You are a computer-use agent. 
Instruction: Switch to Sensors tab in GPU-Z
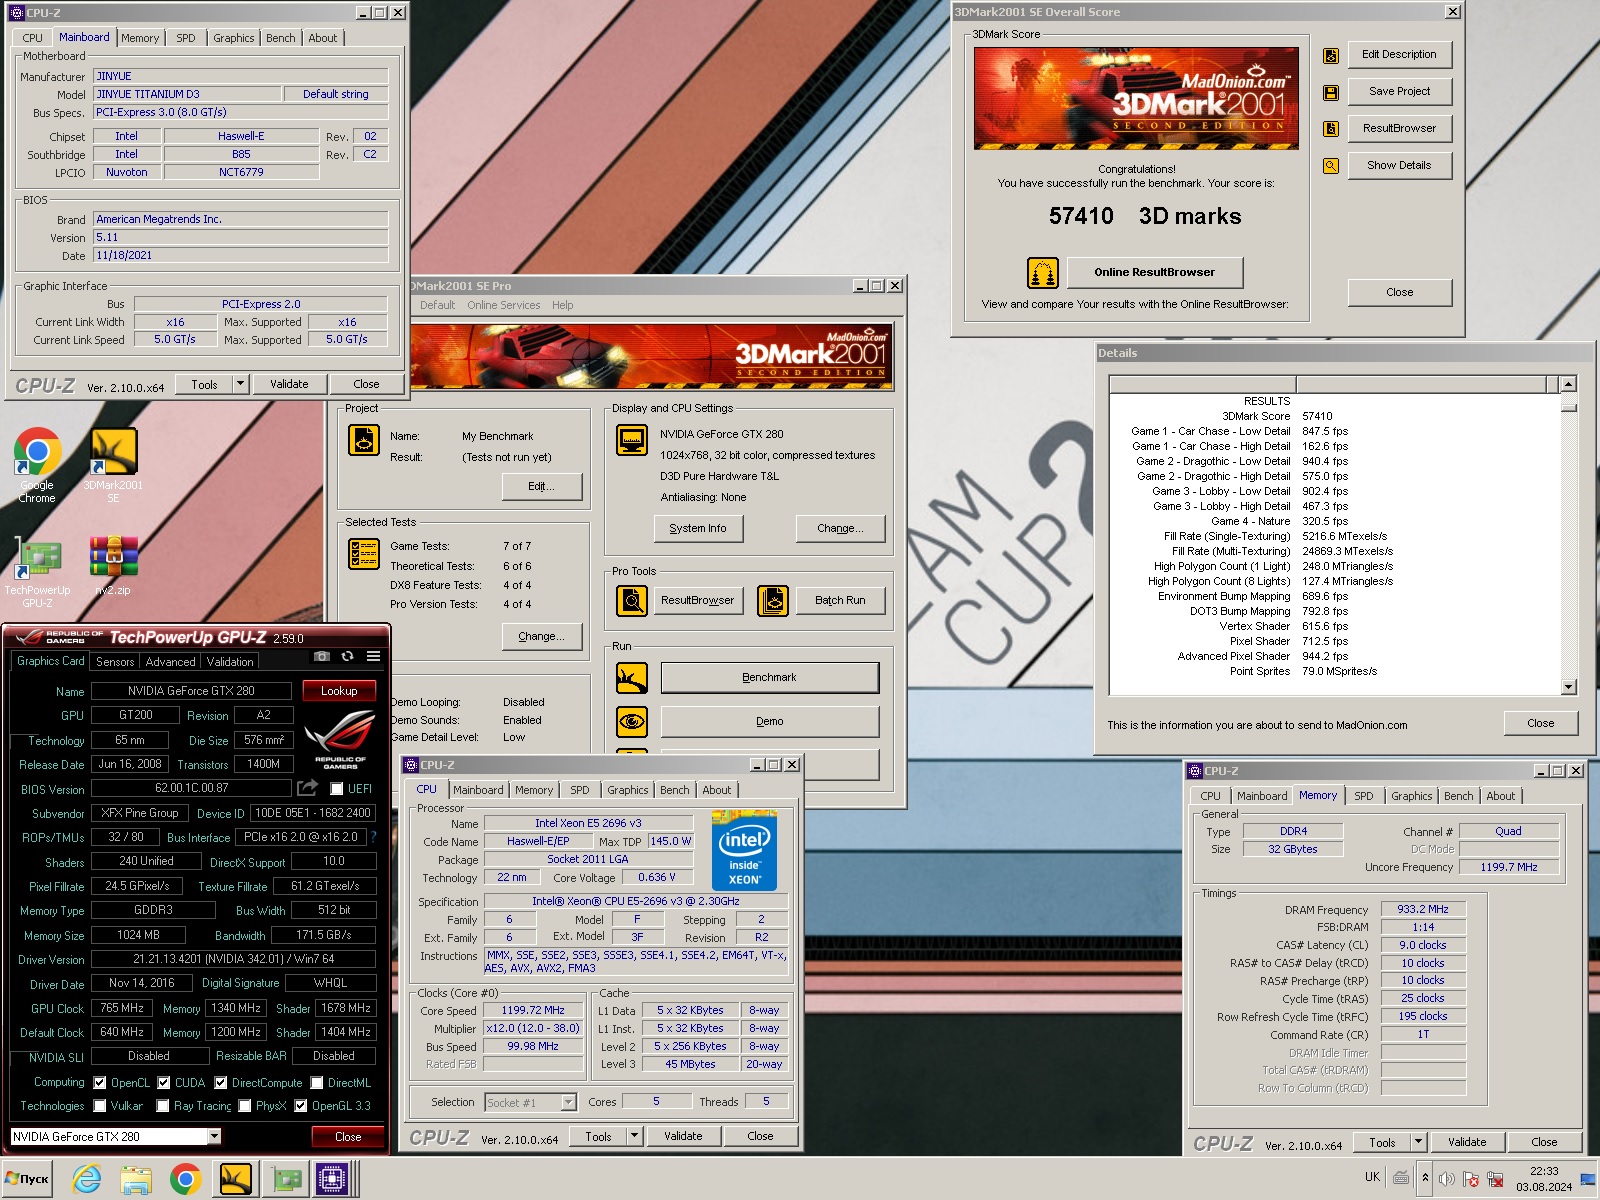tap(115, 662)
